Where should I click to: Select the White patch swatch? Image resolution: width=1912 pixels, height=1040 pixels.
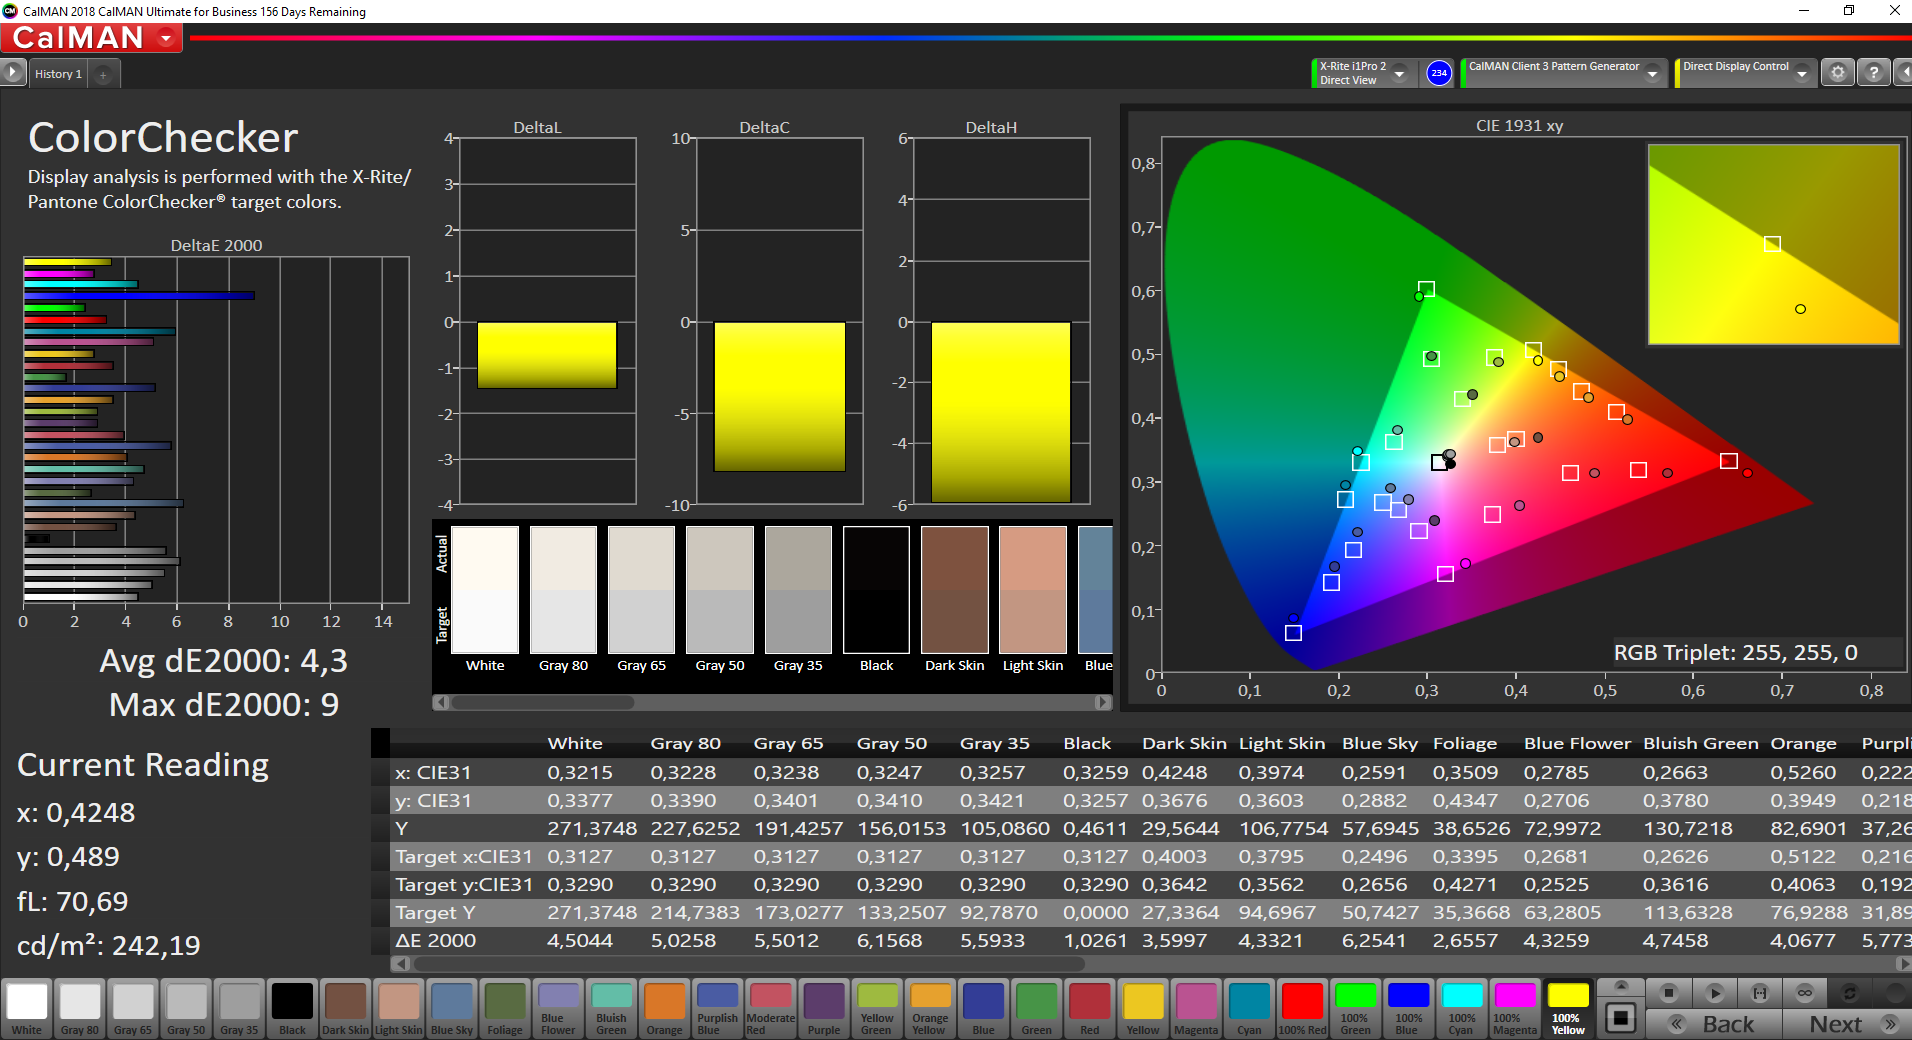(x=27, y=1008)
